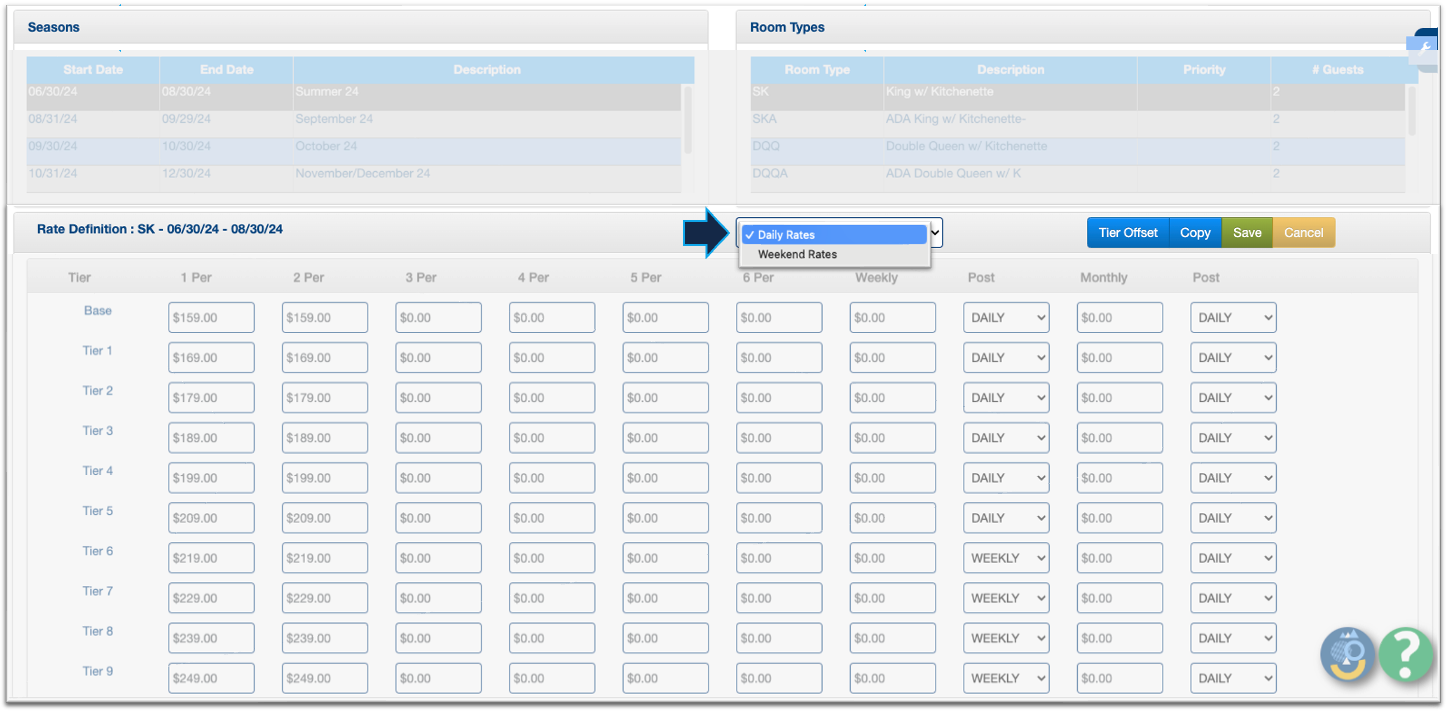Cancel the rate definition changes

coord(1303,233)
